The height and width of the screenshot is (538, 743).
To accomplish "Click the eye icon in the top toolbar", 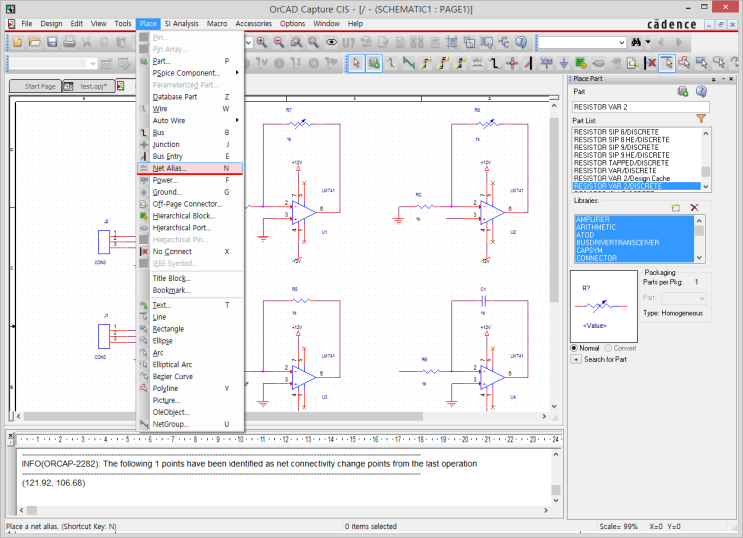I will click(331, 42).
